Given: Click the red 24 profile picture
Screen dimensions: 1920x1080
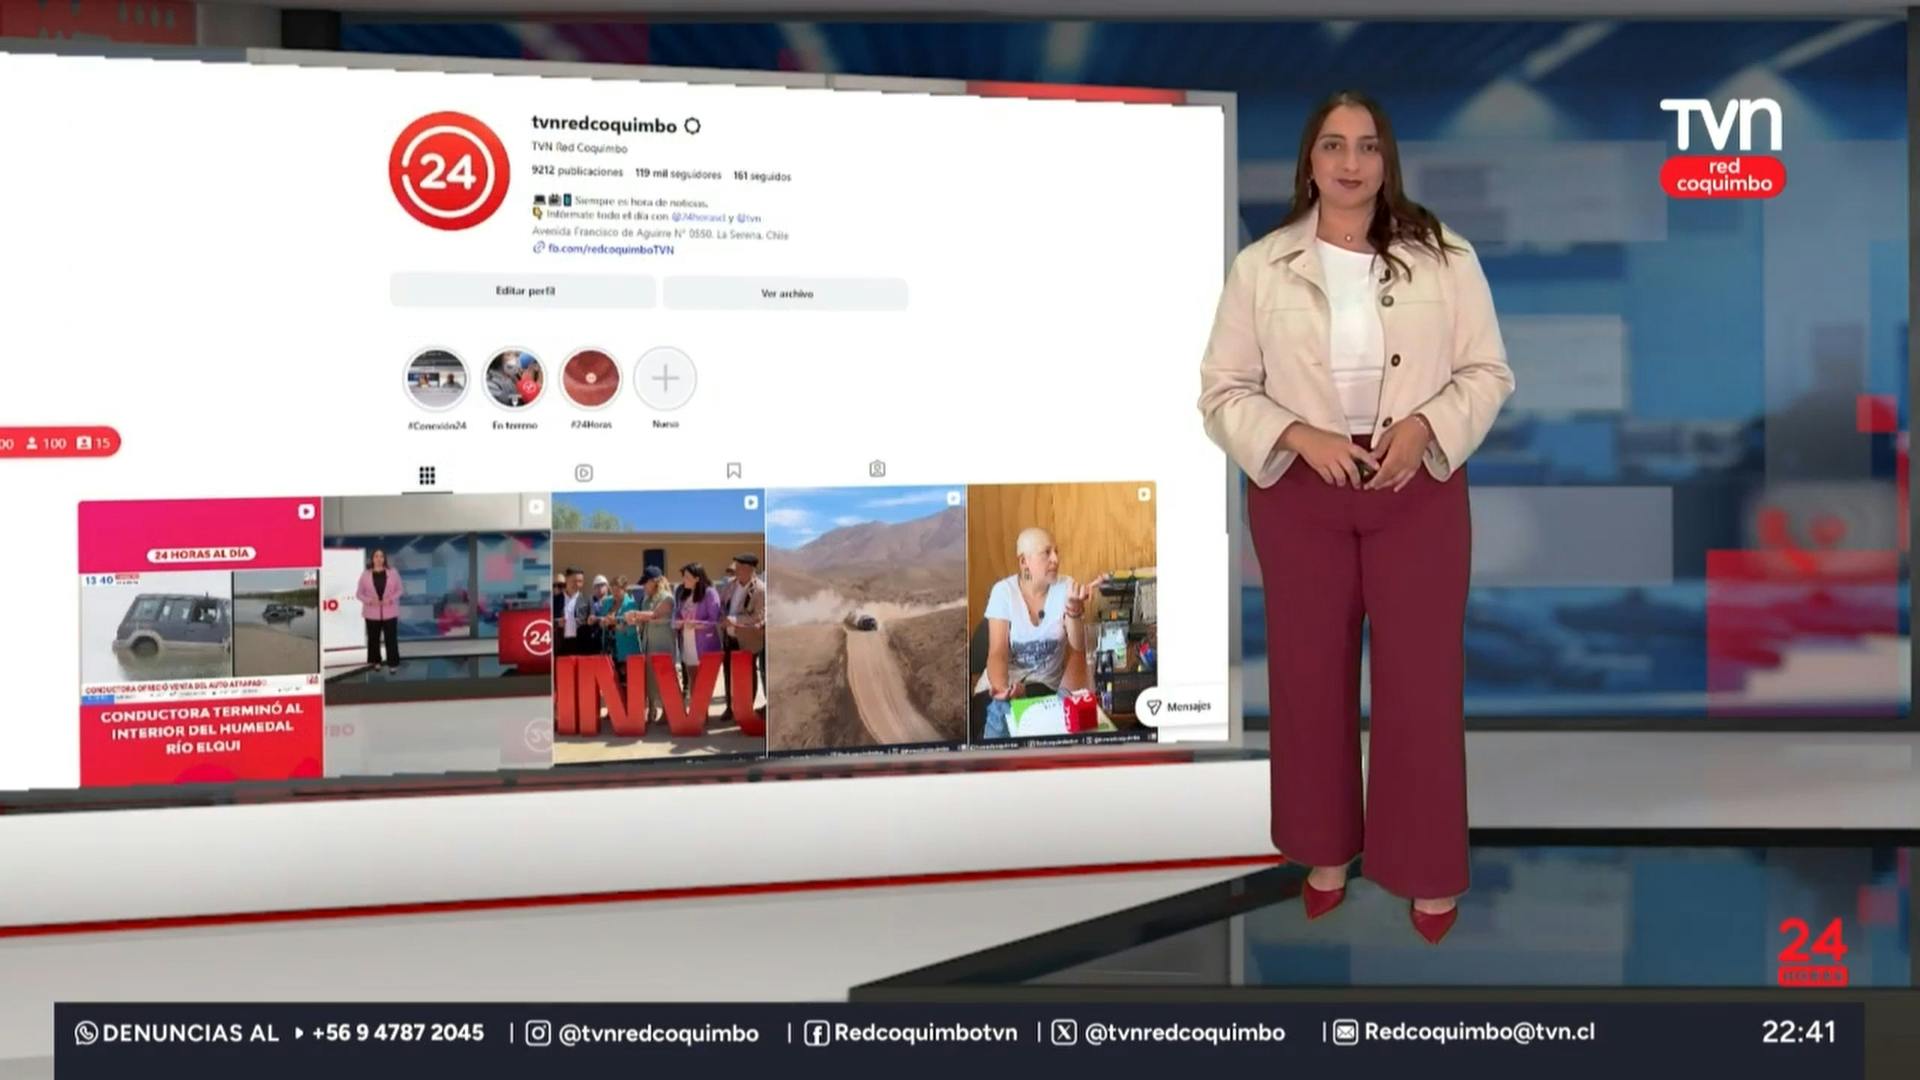Looking at the screenshot, I should coord(449,171).
